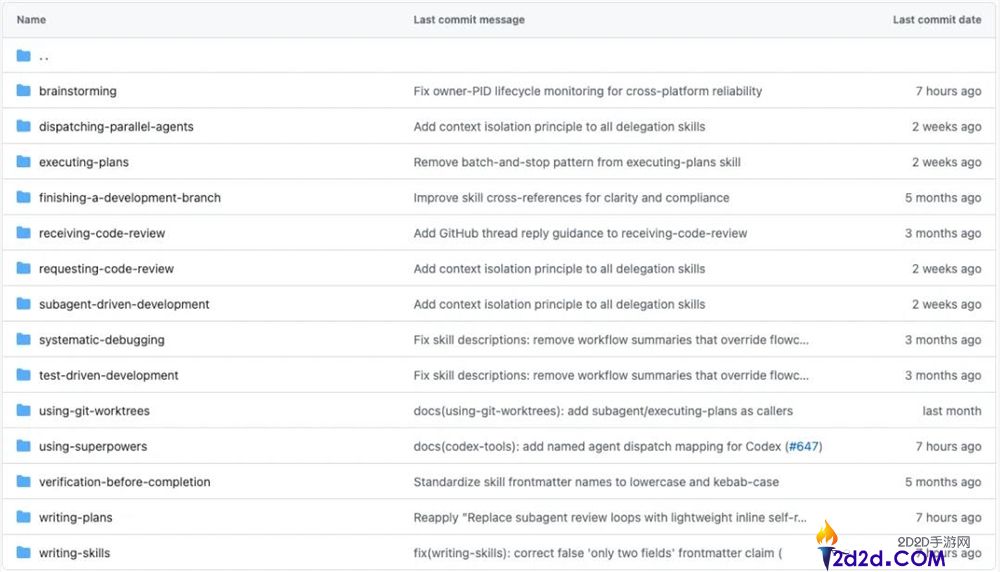The height and width of the screenshot is (572, 1000).
Task: Navigate into the subagent-driven-development folder
Action: [x=124, y=304]
